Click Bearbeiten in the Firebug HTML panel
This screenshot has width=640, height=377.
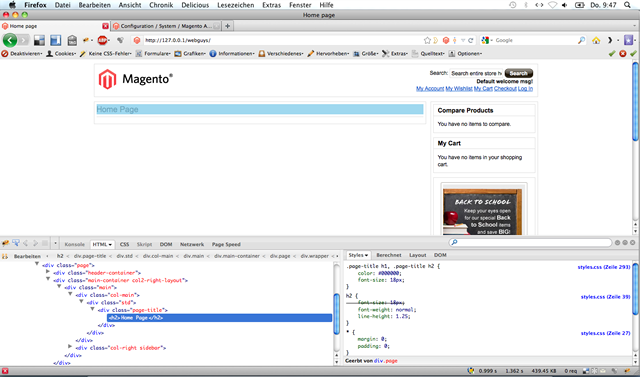click(27, 256)
